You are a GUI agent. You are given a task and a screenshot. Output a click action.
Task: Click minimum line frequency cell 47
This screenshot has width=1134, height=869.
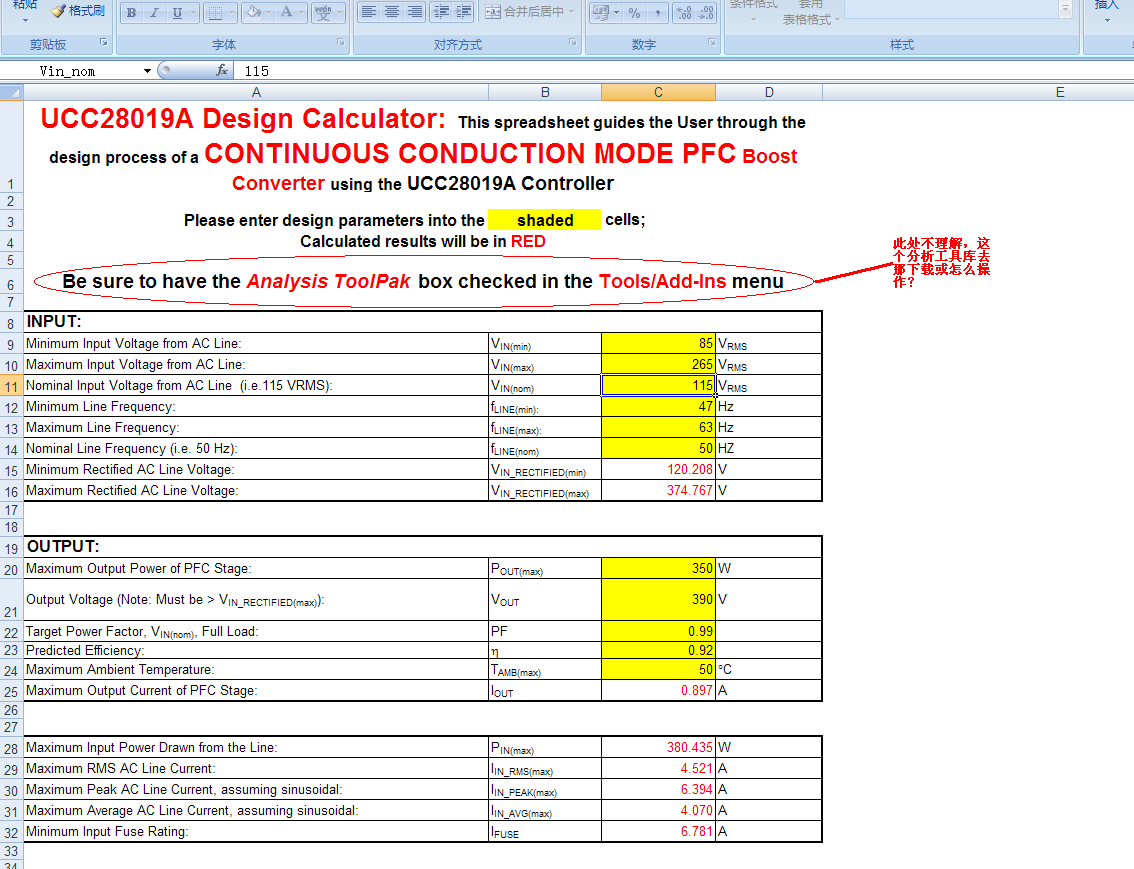pyautogui.click(x=658, y=406)
